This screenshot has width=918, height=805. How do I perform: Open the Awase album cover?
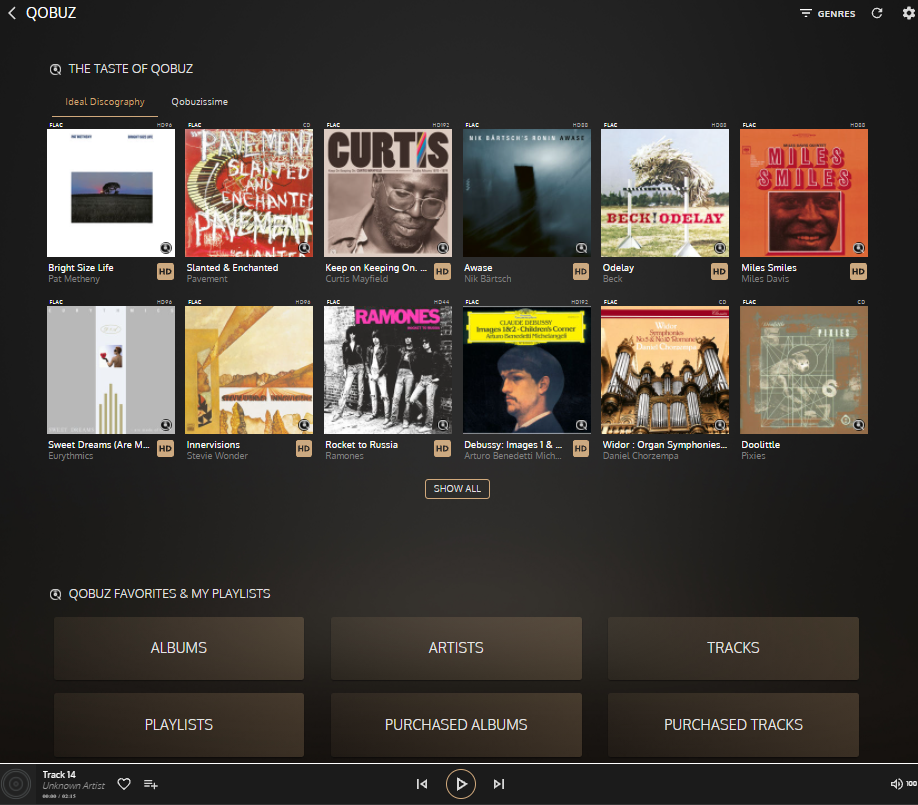coord(526,193)
